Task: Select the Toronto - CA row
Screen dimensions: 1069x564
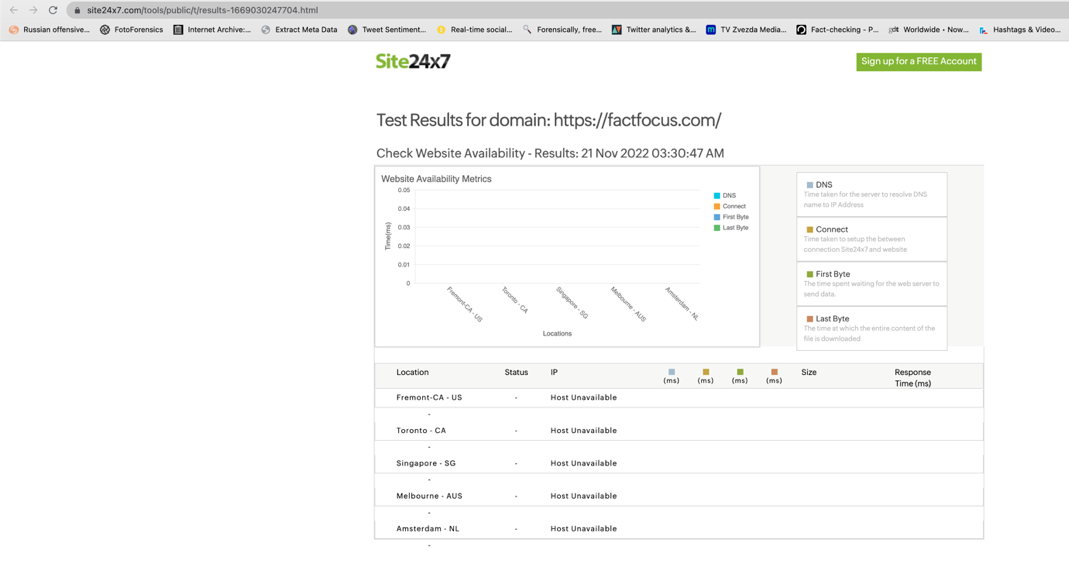Action: [678, 430]
